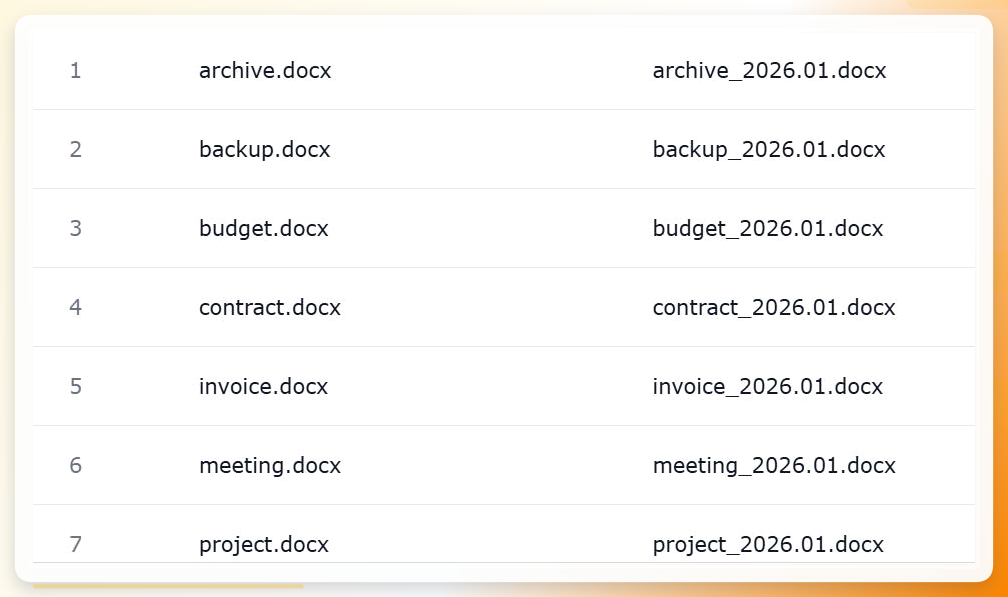Screen dimensions: 1008x597
Task: Click row number 1 in the list
Action: [x=75, y=70]
